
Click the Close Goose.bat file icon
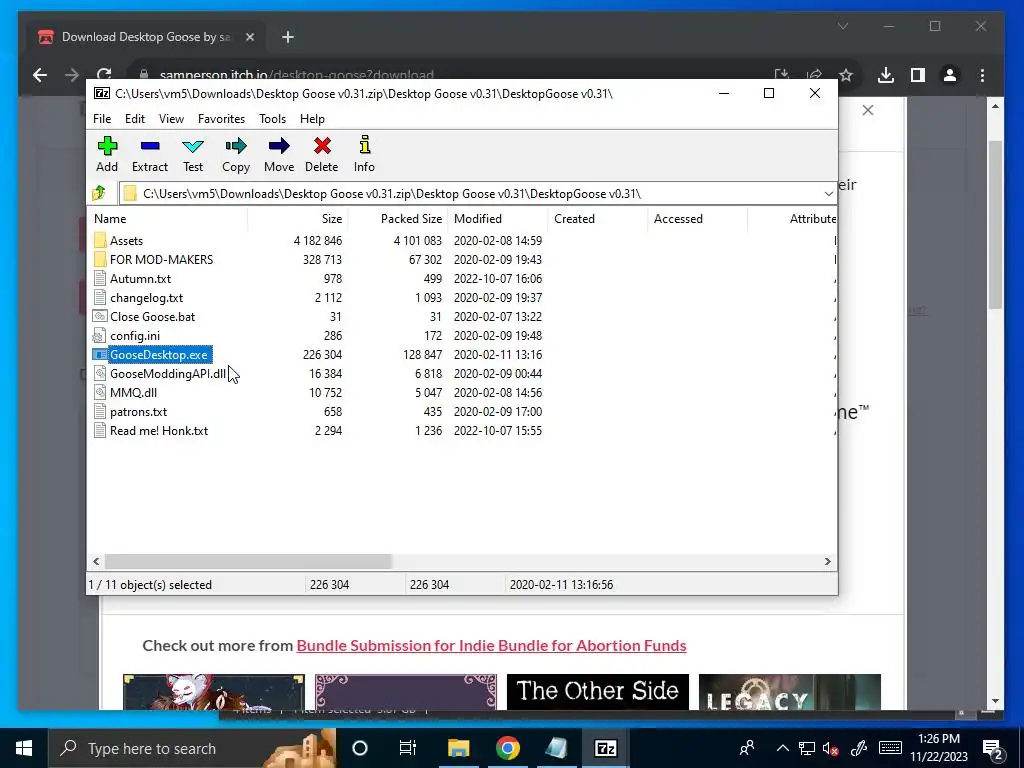pos(100,317)
